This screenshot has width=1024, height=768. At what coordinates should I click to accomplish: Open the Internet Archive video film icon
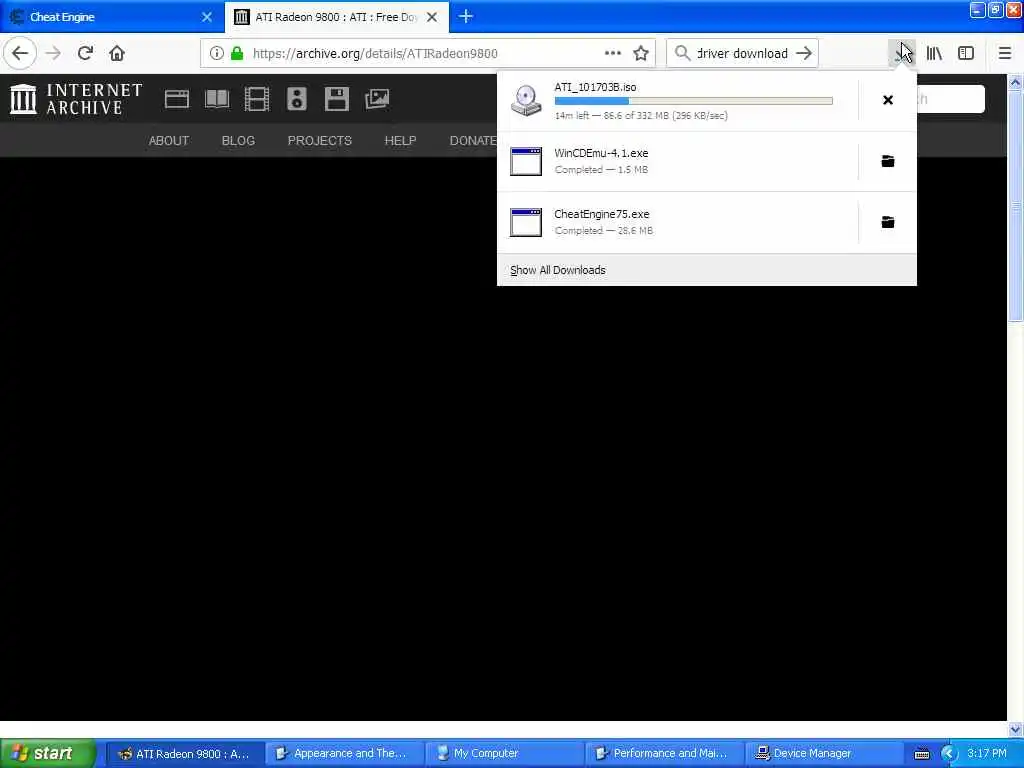point(257,99)
